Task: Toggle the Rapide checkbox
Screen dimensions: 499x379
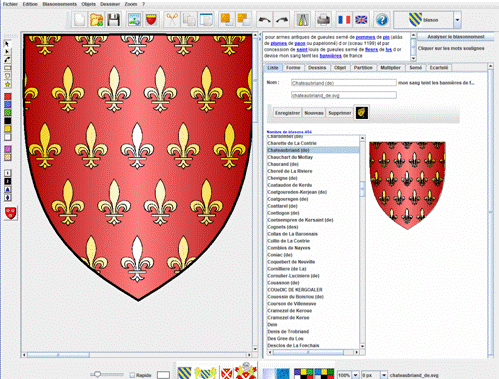Action: tap(132, 375)
